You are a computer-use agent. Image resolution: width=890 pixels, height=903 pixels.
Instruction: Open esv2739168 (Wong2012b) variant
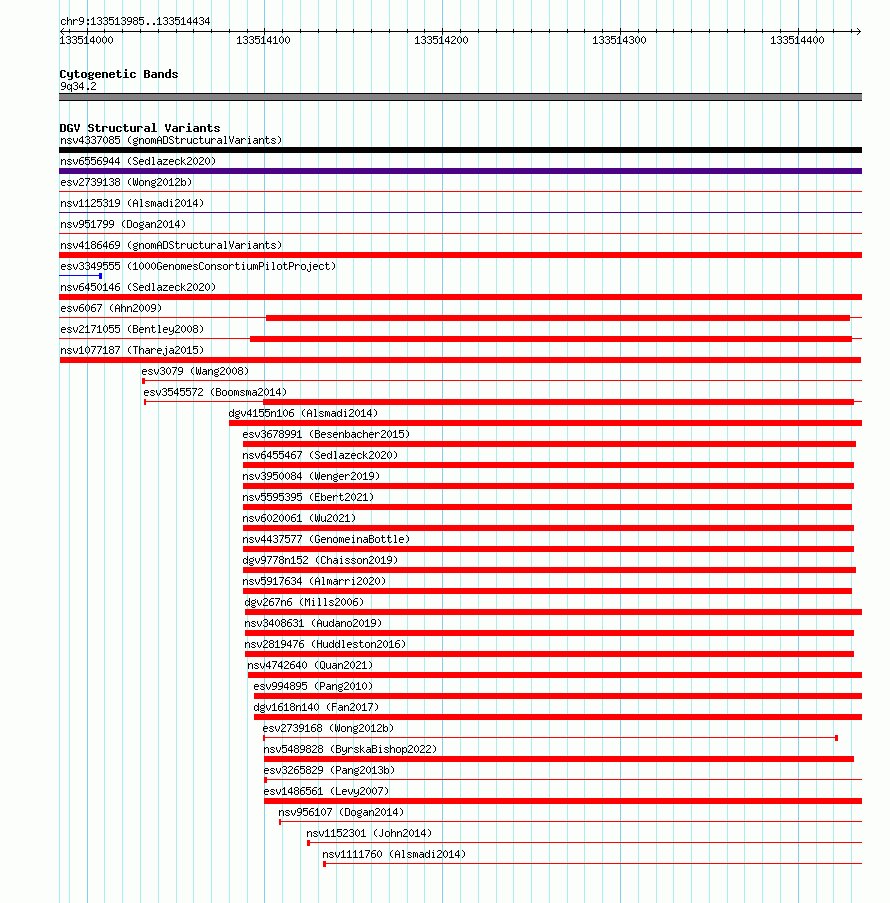tap(328, 729)
